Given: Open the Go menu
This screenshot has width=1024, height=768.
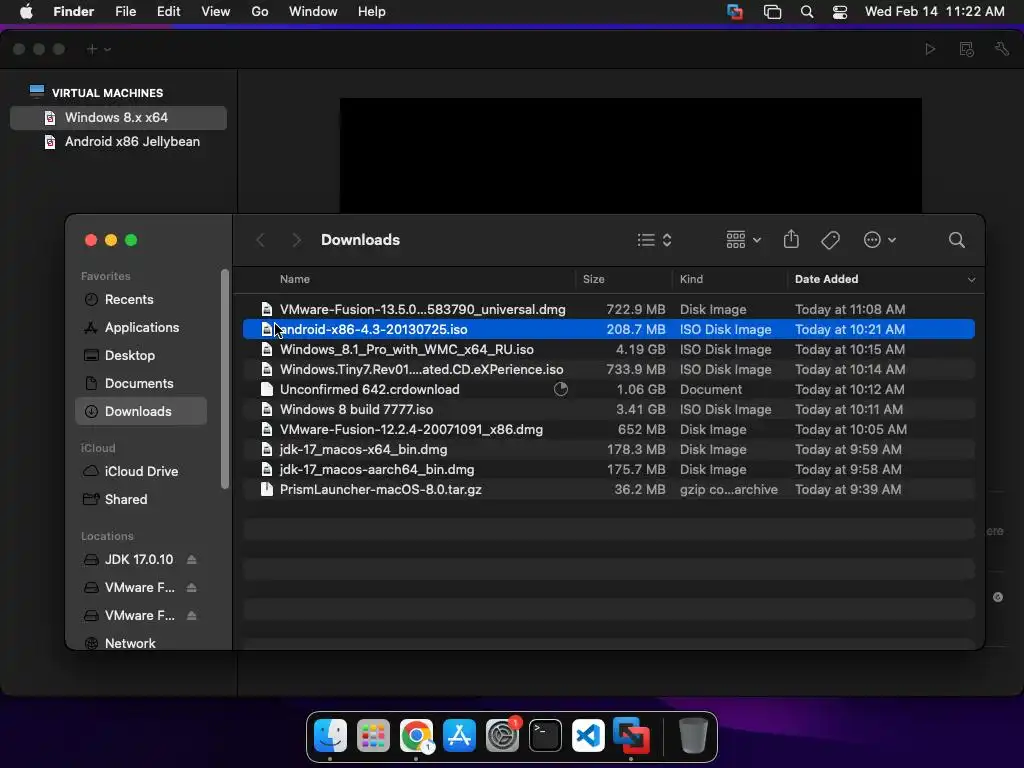Looking at the screenshot, I should 260,12.
